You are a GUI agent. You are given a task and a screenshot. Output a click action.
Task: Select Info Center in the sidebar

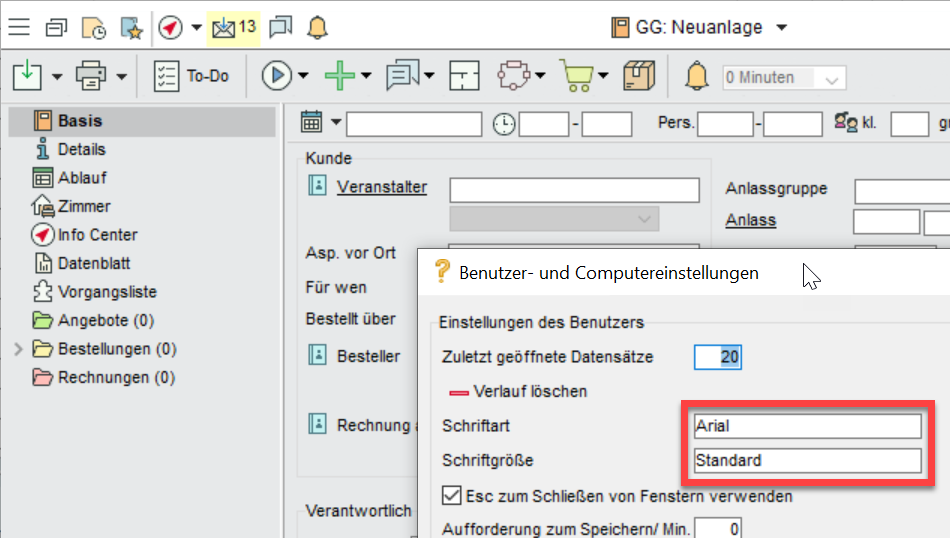point(97,235)
